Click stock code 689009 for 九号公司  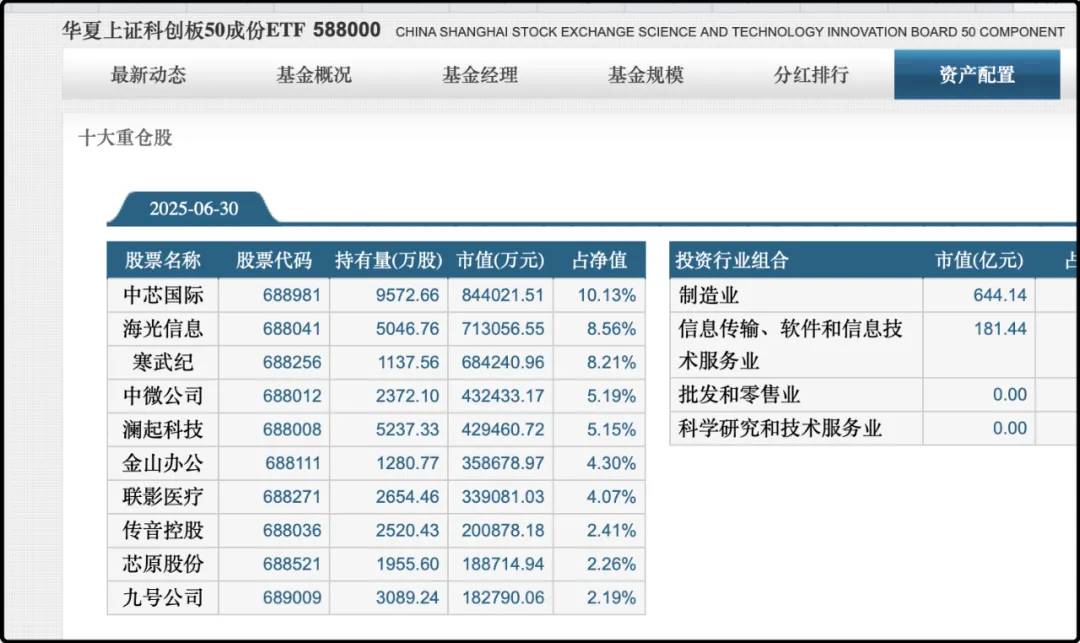[292, 598]
